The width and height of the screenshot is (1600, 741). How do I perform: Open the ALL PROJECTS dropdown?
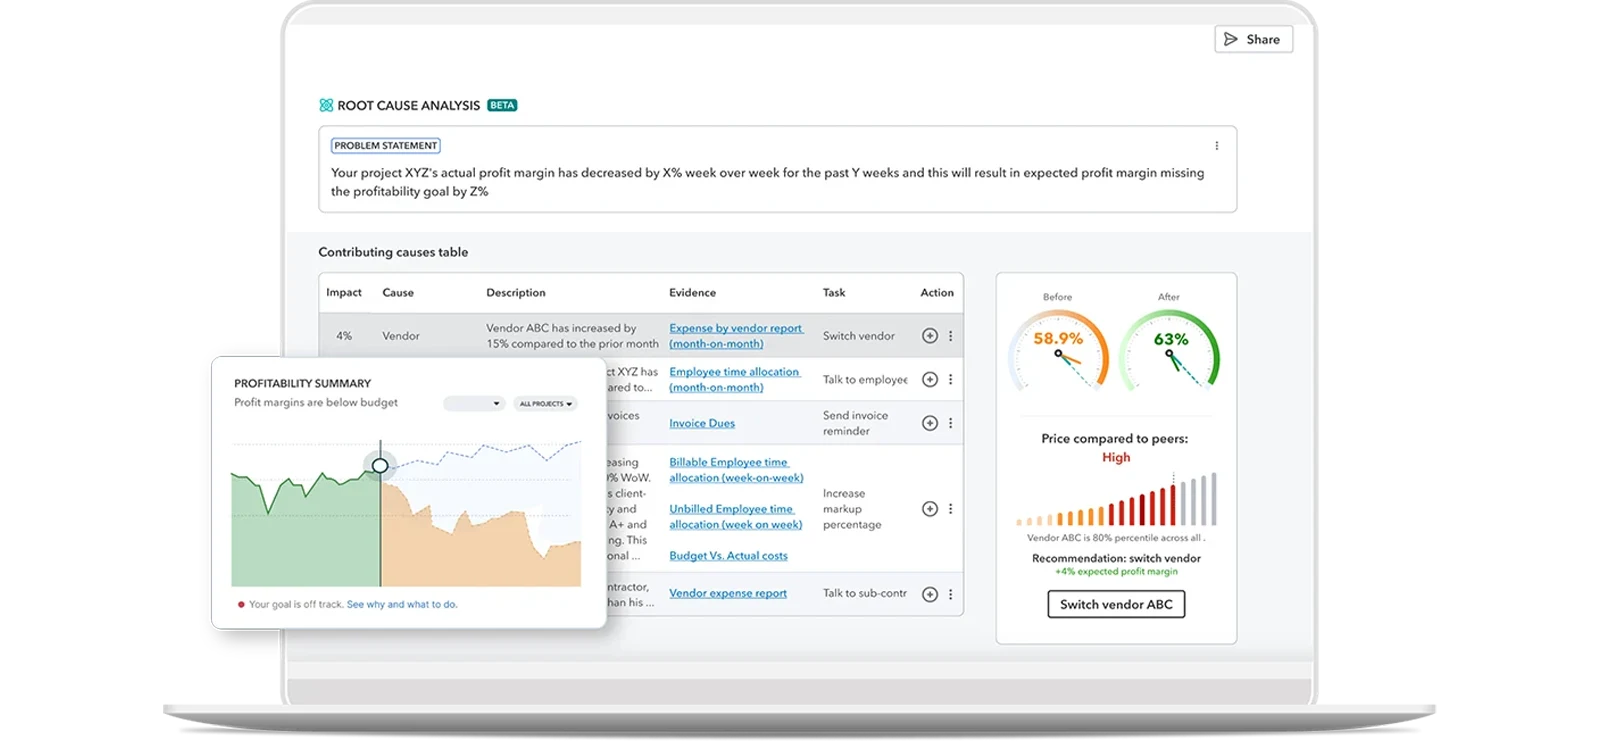click(546, 404)
